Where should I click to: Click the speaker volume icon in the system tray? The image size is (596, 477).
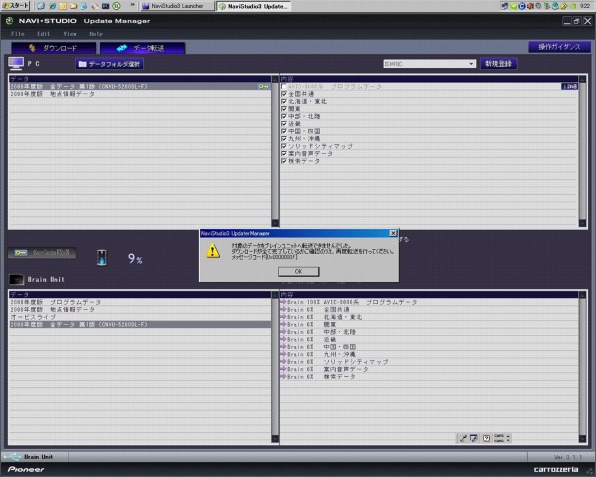530,6
